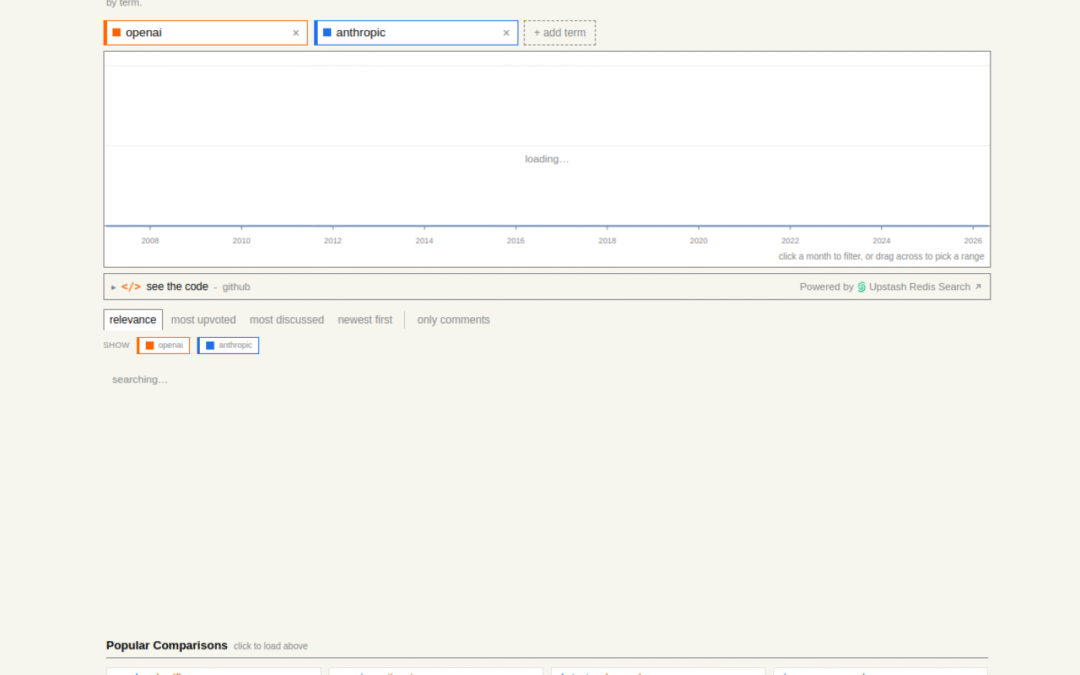Screen dimensions: 1080x675
Task: Click the + add term button
Action: tap(559, 33)
